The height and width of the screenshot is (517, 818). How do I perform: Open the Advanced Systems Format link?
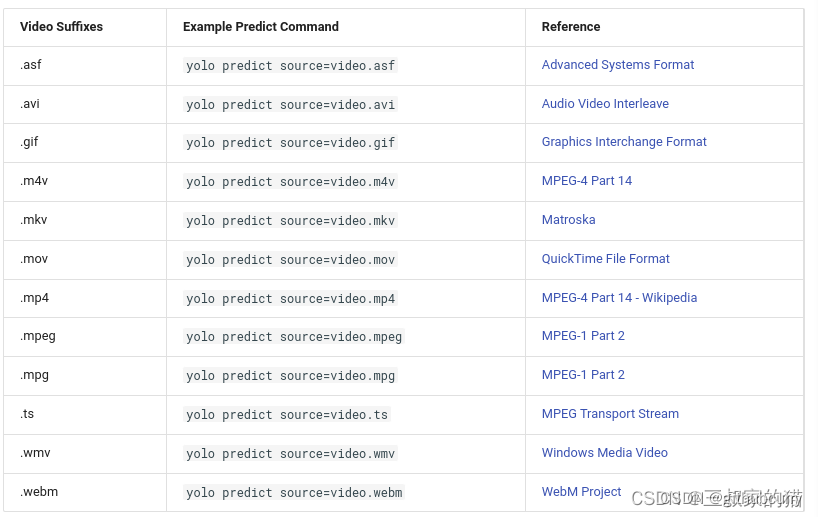(x=617, y=65)
